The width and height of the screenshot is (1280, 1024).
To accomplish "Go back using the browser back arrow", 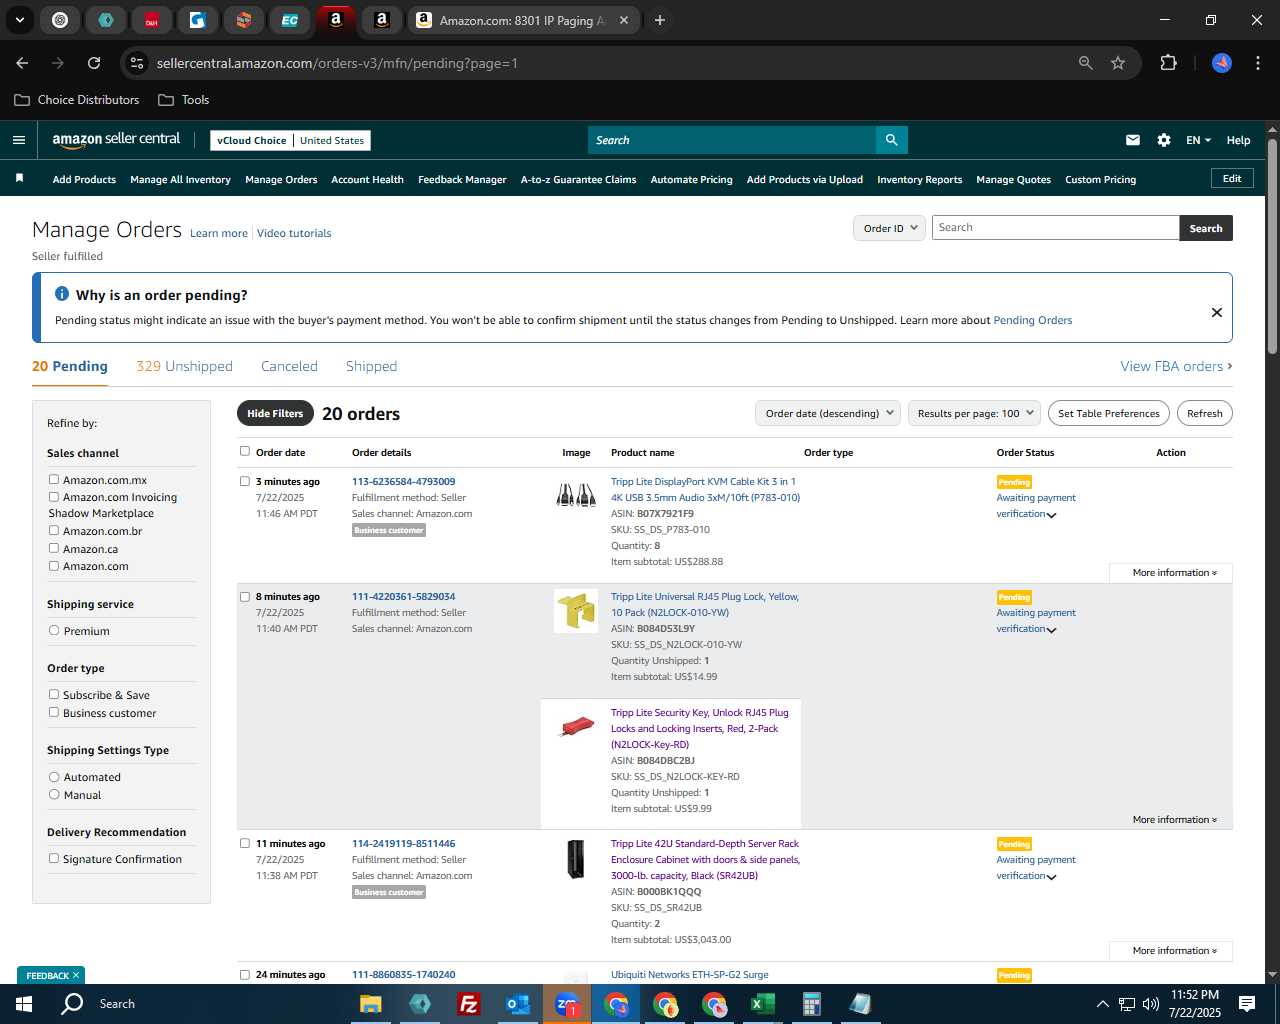I will pyautogui.click(x=22, y=63).
